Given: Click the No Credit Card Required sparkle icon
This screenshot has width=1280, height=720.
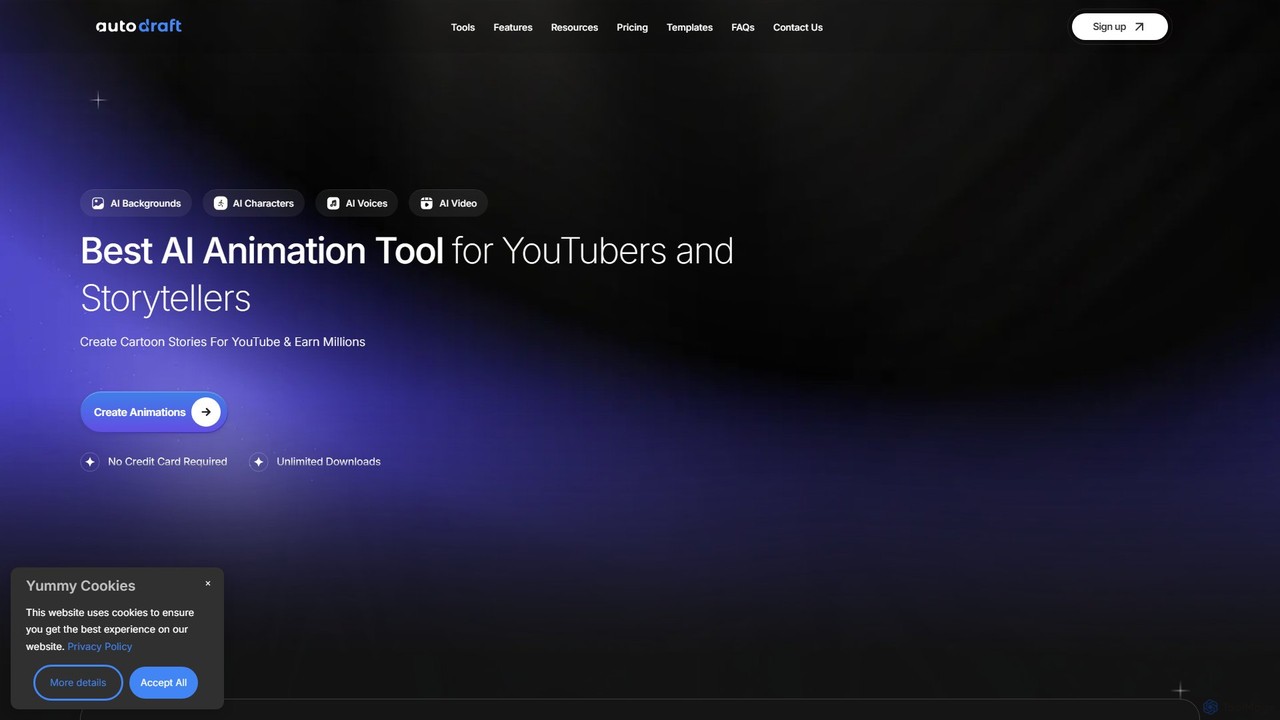Looking at the screenshot, I should tap(90, 462).
